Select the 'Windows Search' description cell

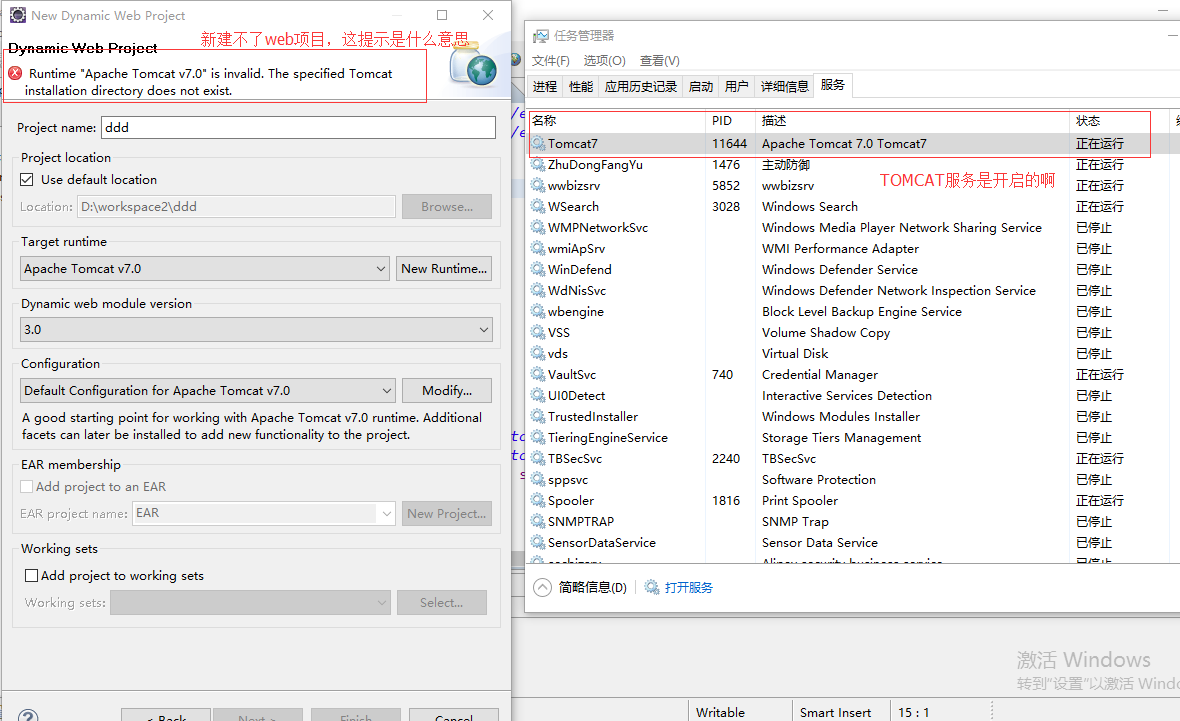(810, 206)
